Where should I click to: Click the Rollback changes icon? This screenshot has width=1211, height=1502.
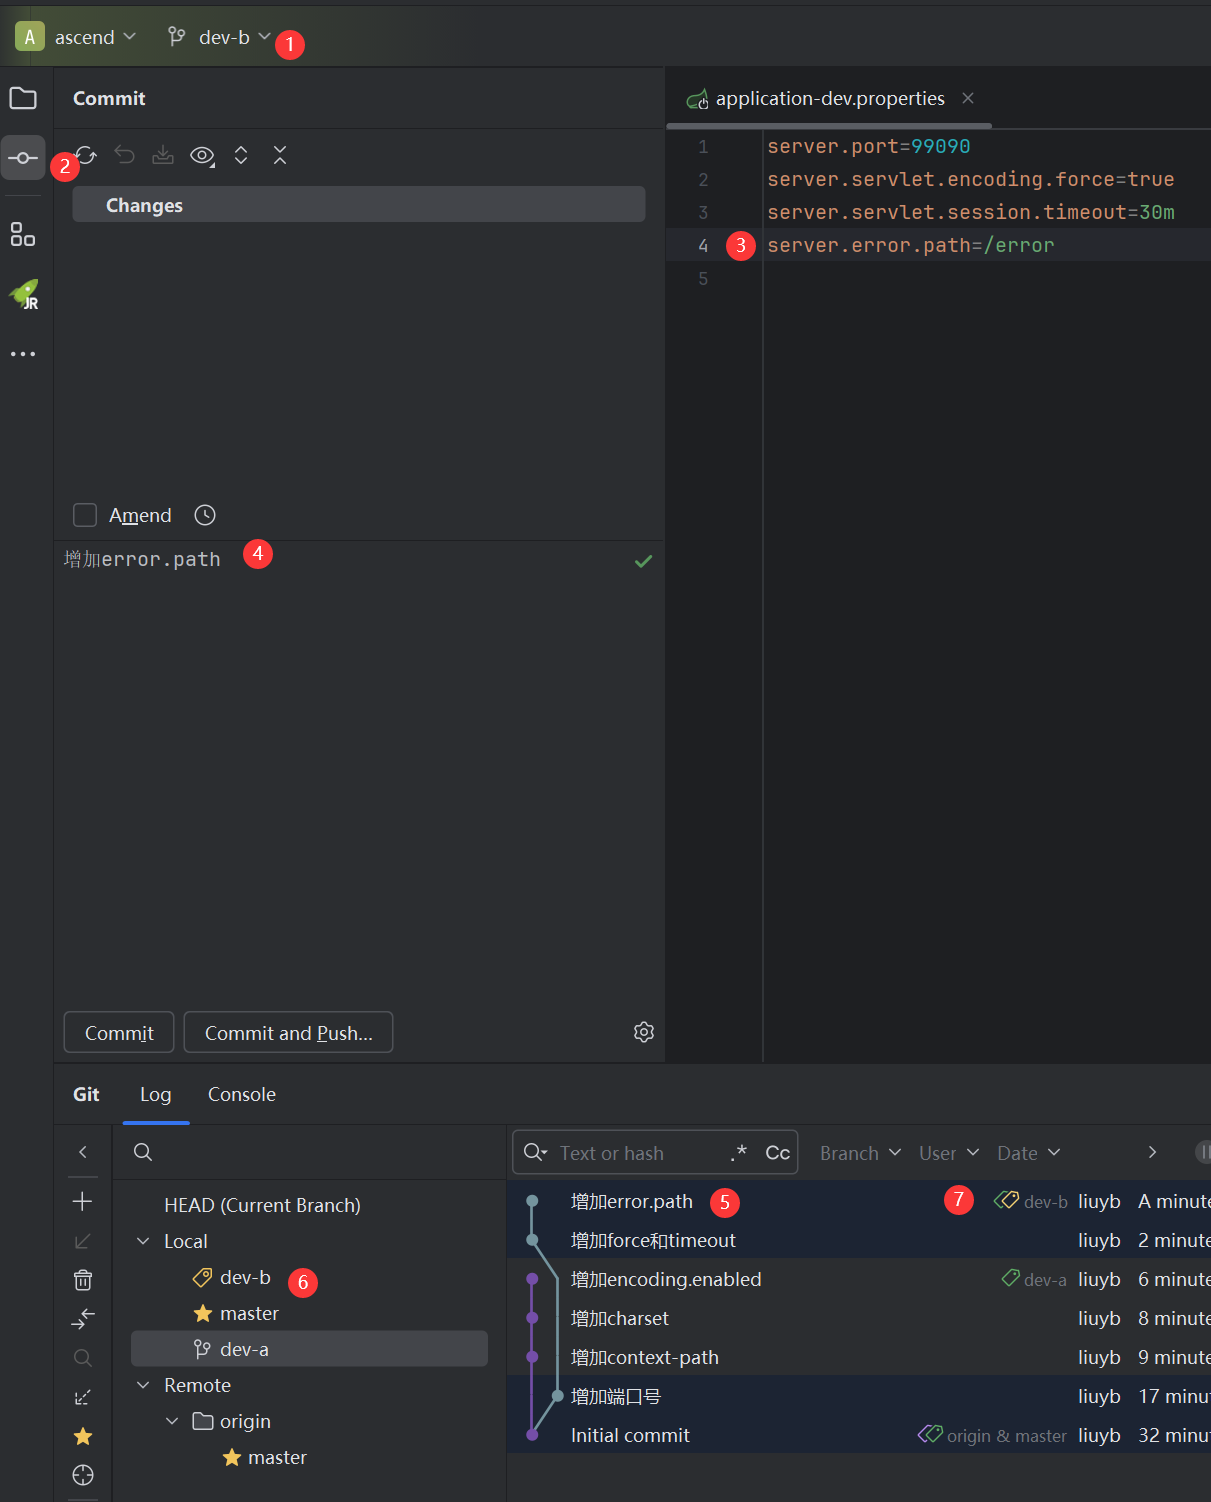pos(124,155)
